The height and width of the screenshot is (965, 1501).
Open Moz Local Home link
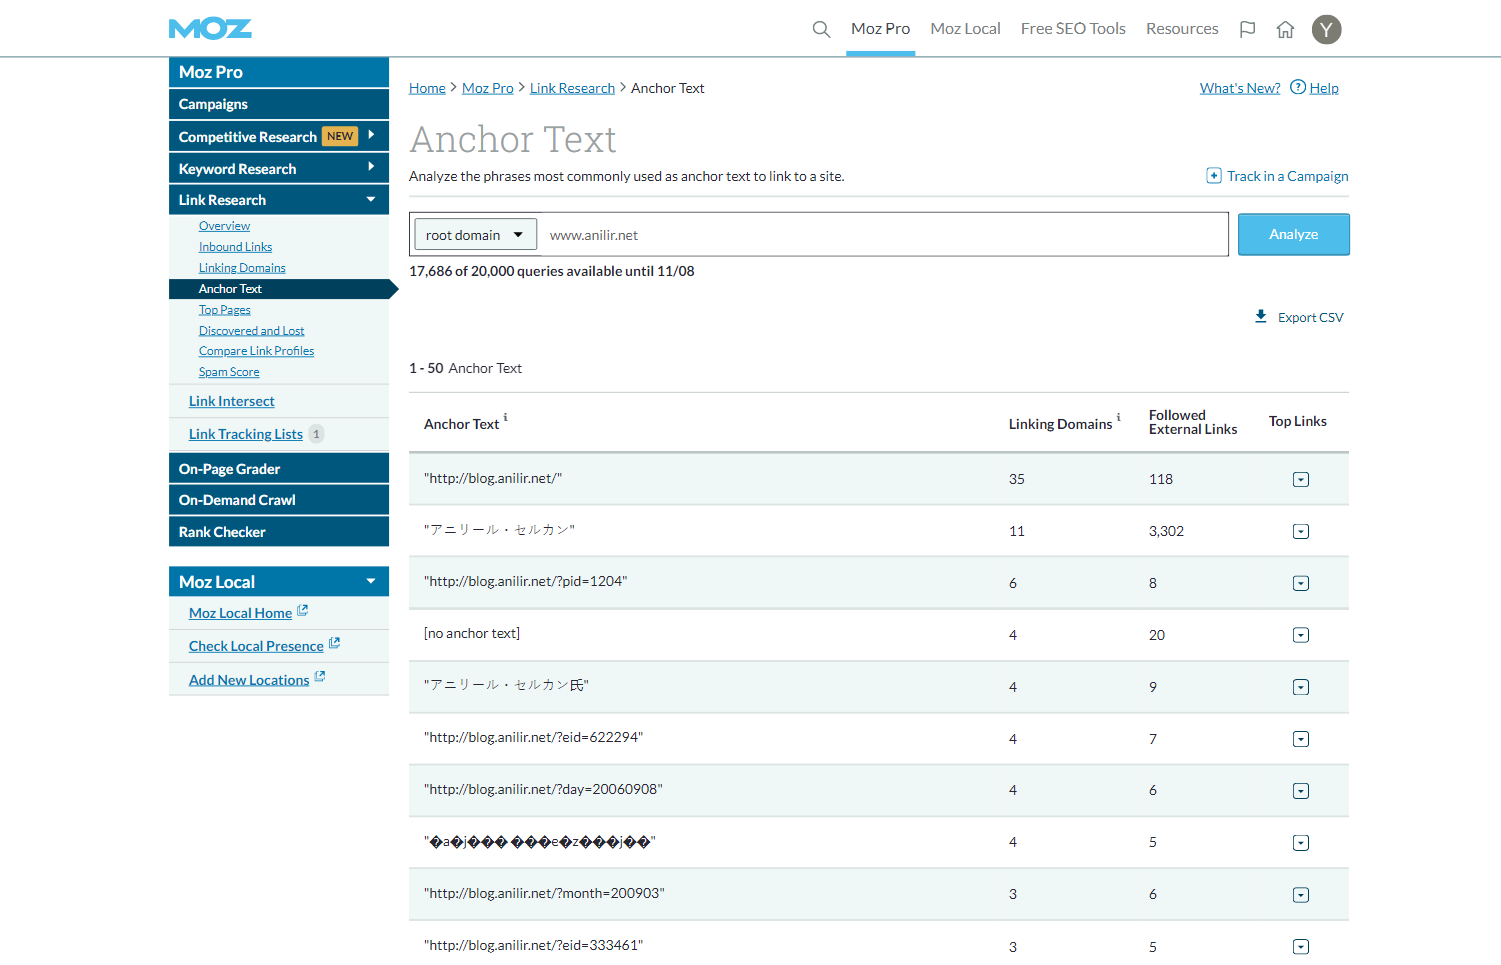[240, 613]
